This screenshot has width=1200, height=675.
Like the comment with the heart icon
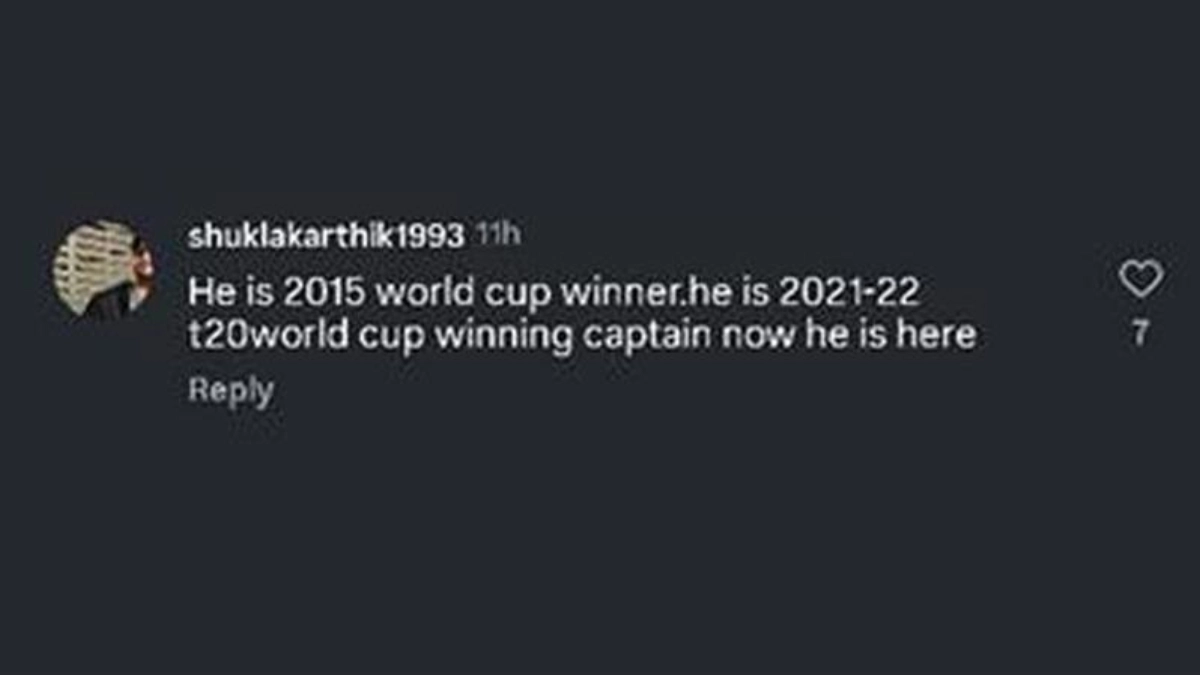coord(1140,279)
